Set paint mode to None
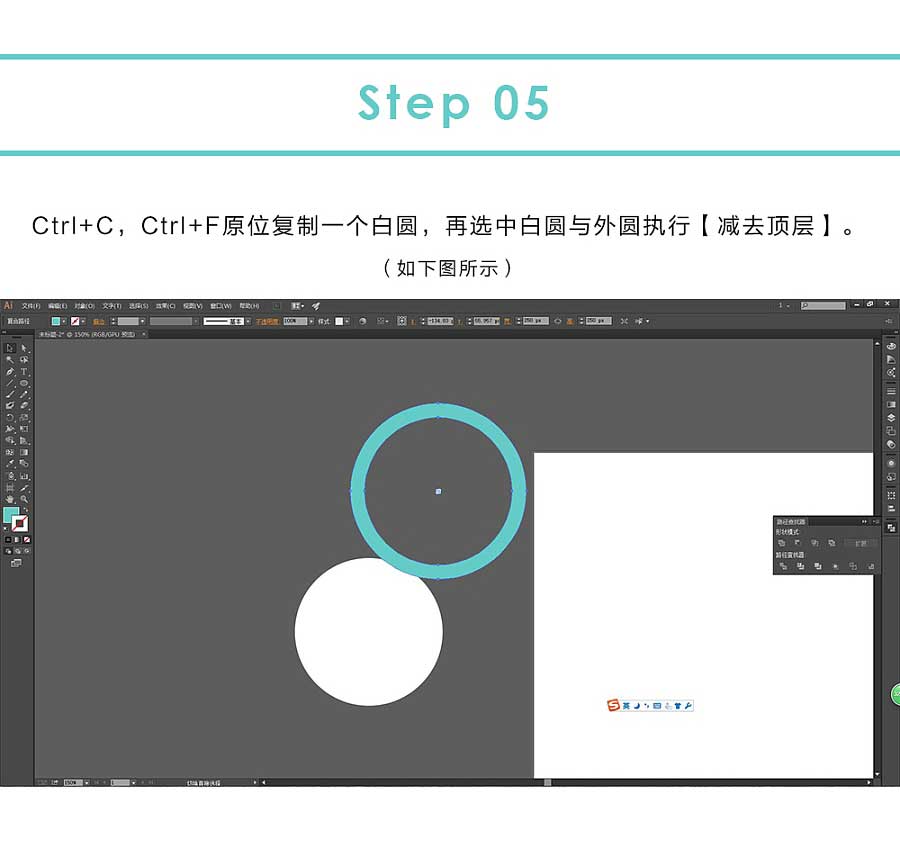The height and width of the screenshot is (865, 900). 26,540
